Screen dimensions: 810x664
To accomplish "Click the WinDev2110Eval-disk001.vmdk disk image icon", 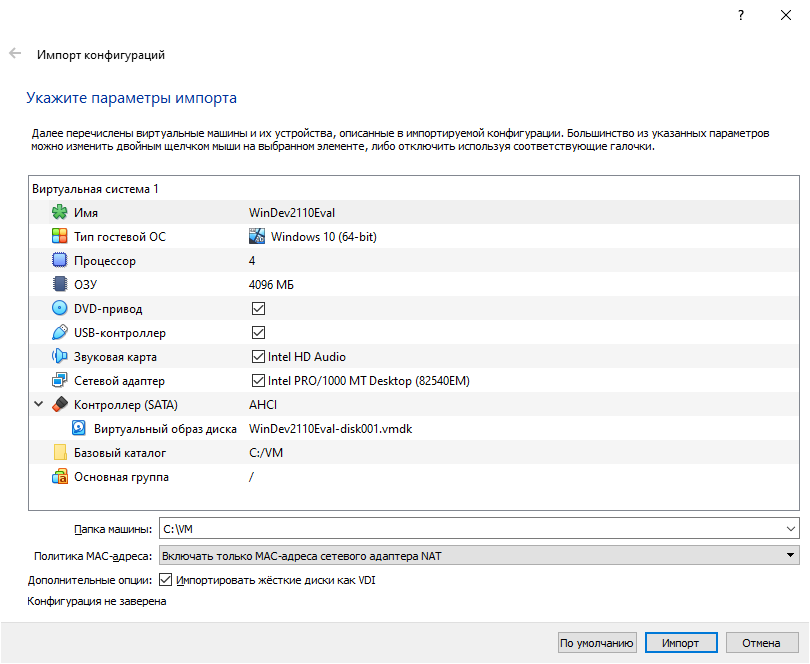I will [x=78, y=428].
